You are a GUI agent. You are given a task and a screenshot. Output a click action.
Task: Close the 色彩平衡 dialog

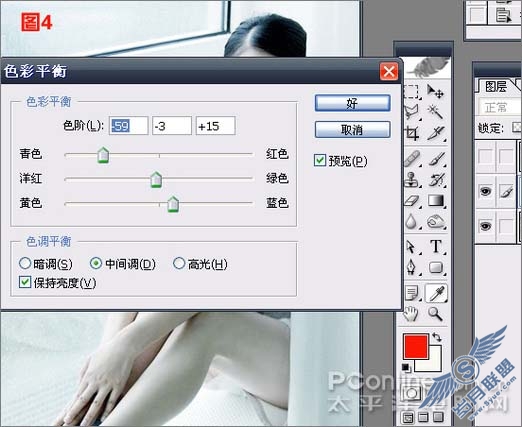tap(389, 71)
